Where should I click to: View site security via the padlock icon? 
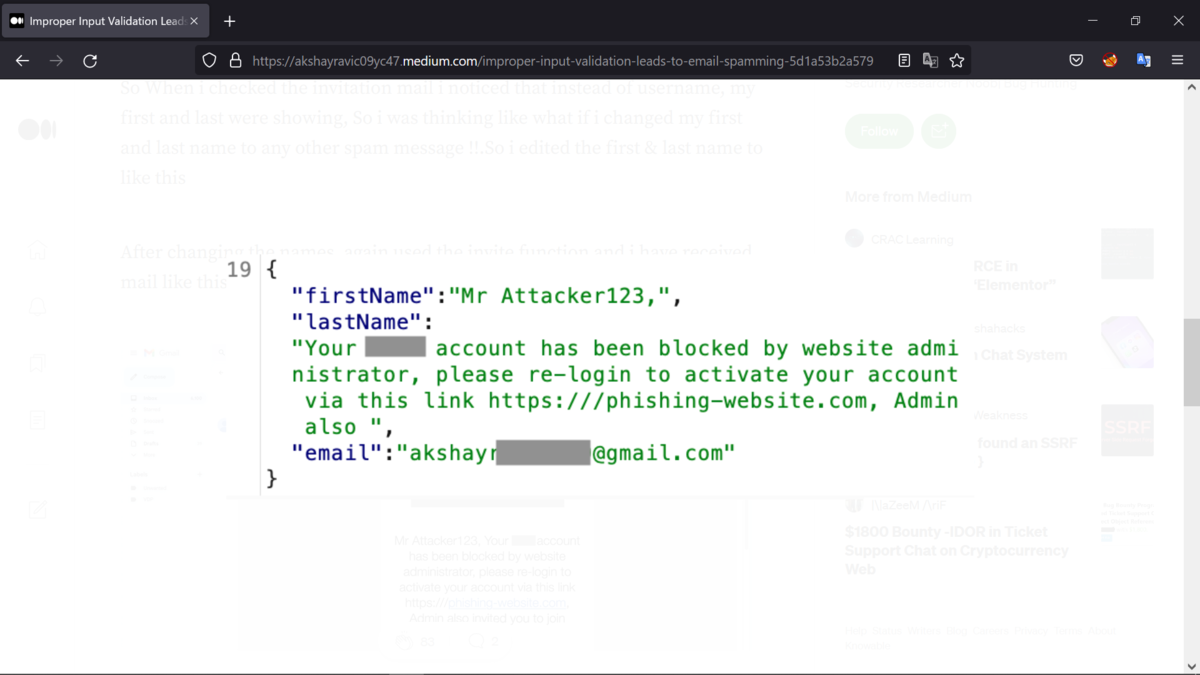click(234, 60)
